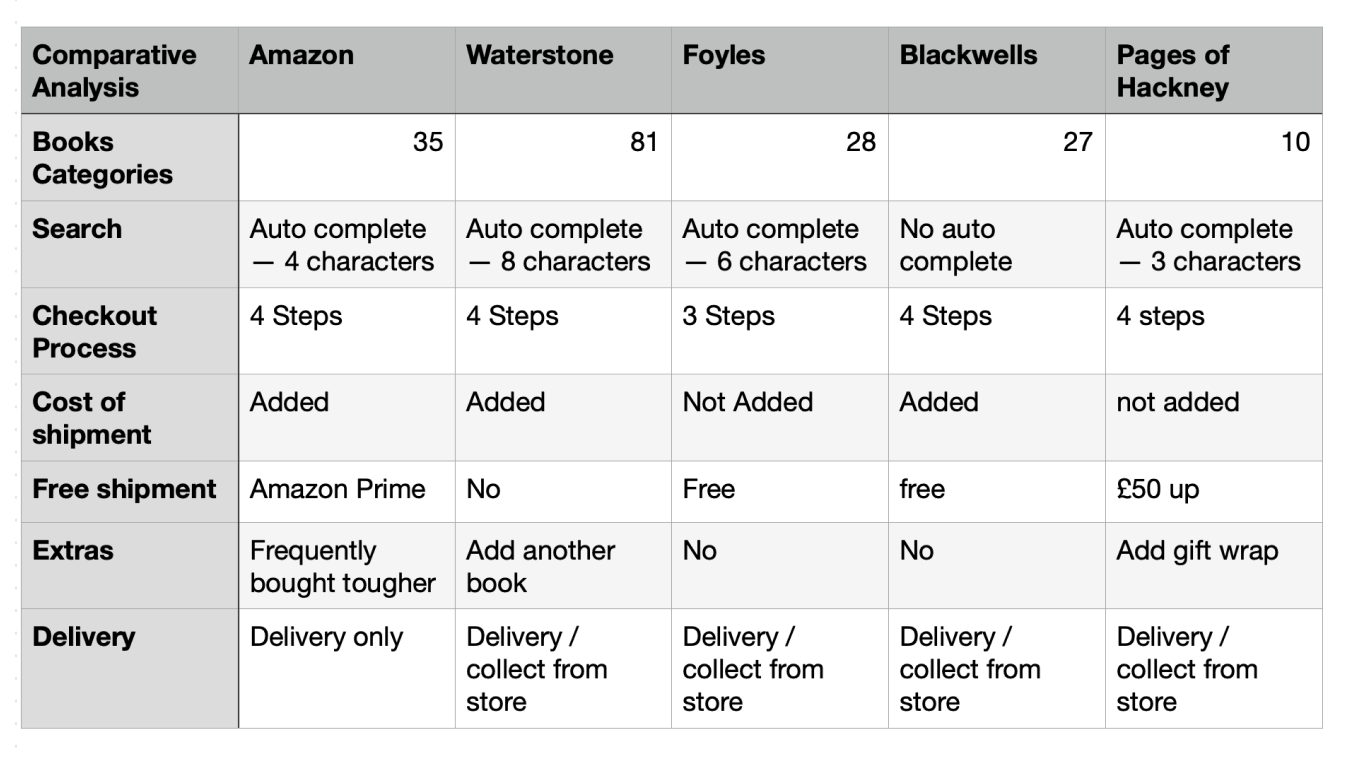Screen dimensions: 1348x758
Task: Select the Add gift wrap cell
Action: point(1214,565)
